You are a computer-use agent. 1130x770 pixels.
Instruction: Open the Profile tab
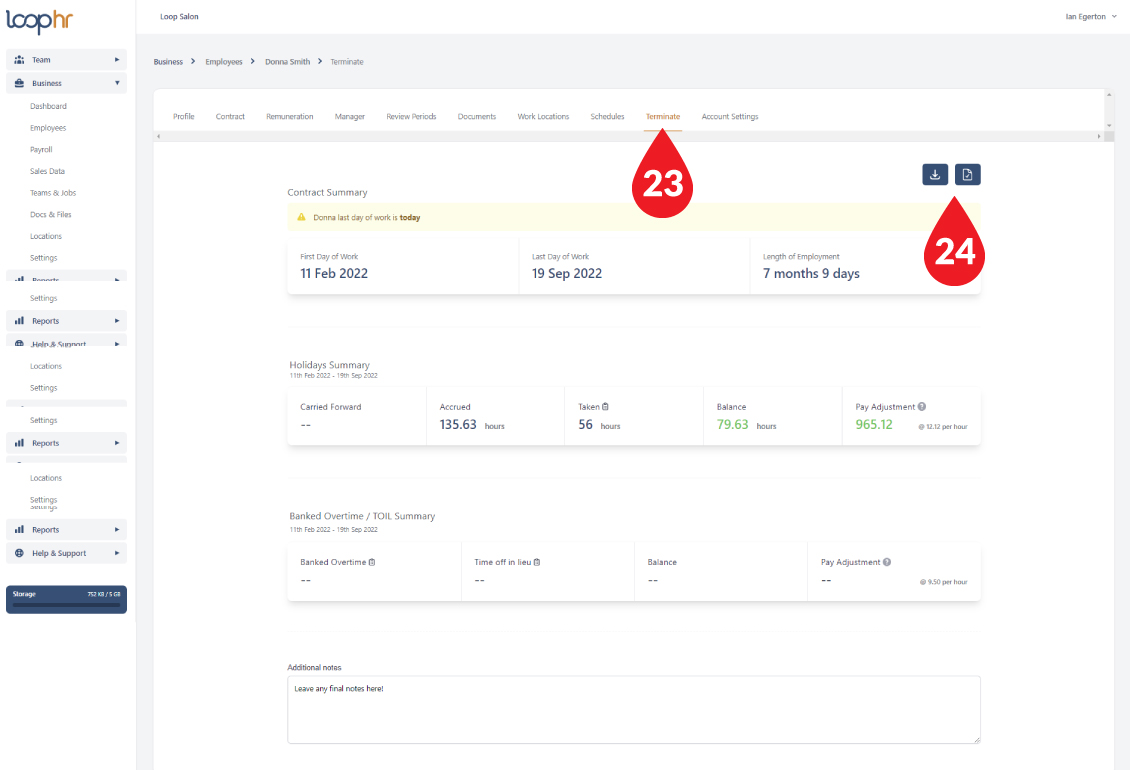184,116
